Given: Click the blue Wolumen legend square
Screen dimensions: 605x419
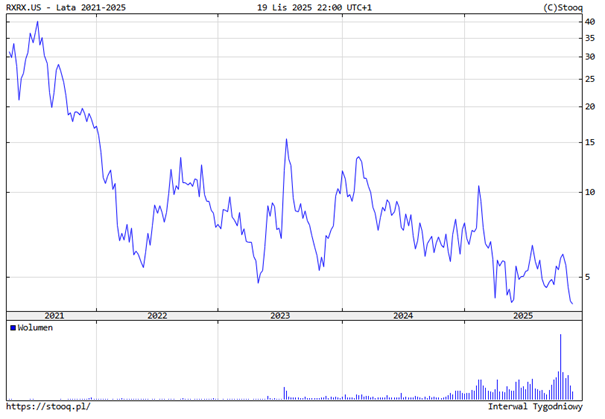Looking at the screenshot, I should [13, 328].
